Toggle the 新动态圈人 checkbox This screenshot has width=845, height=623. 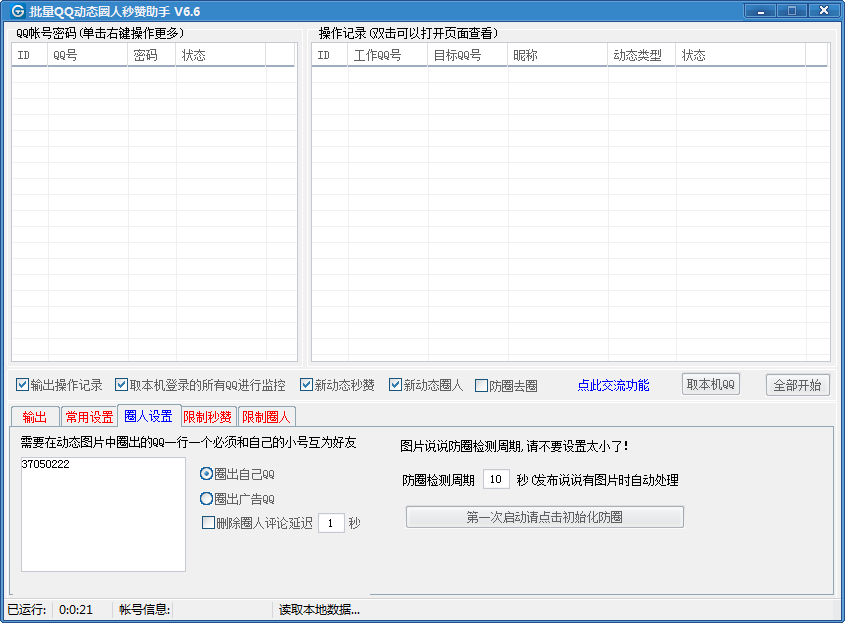click(x=395, y=385)
